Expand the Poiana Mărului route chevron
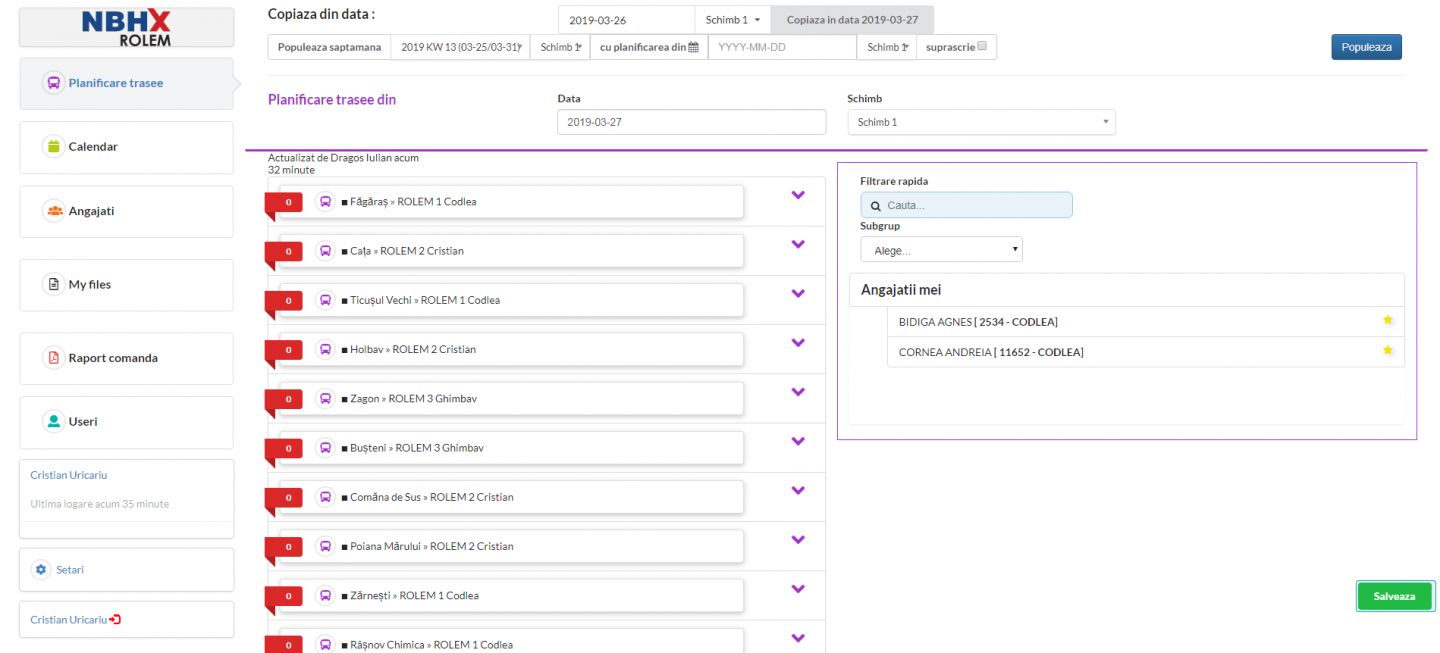The image size is (1440, 653). (x=798, y=540)
